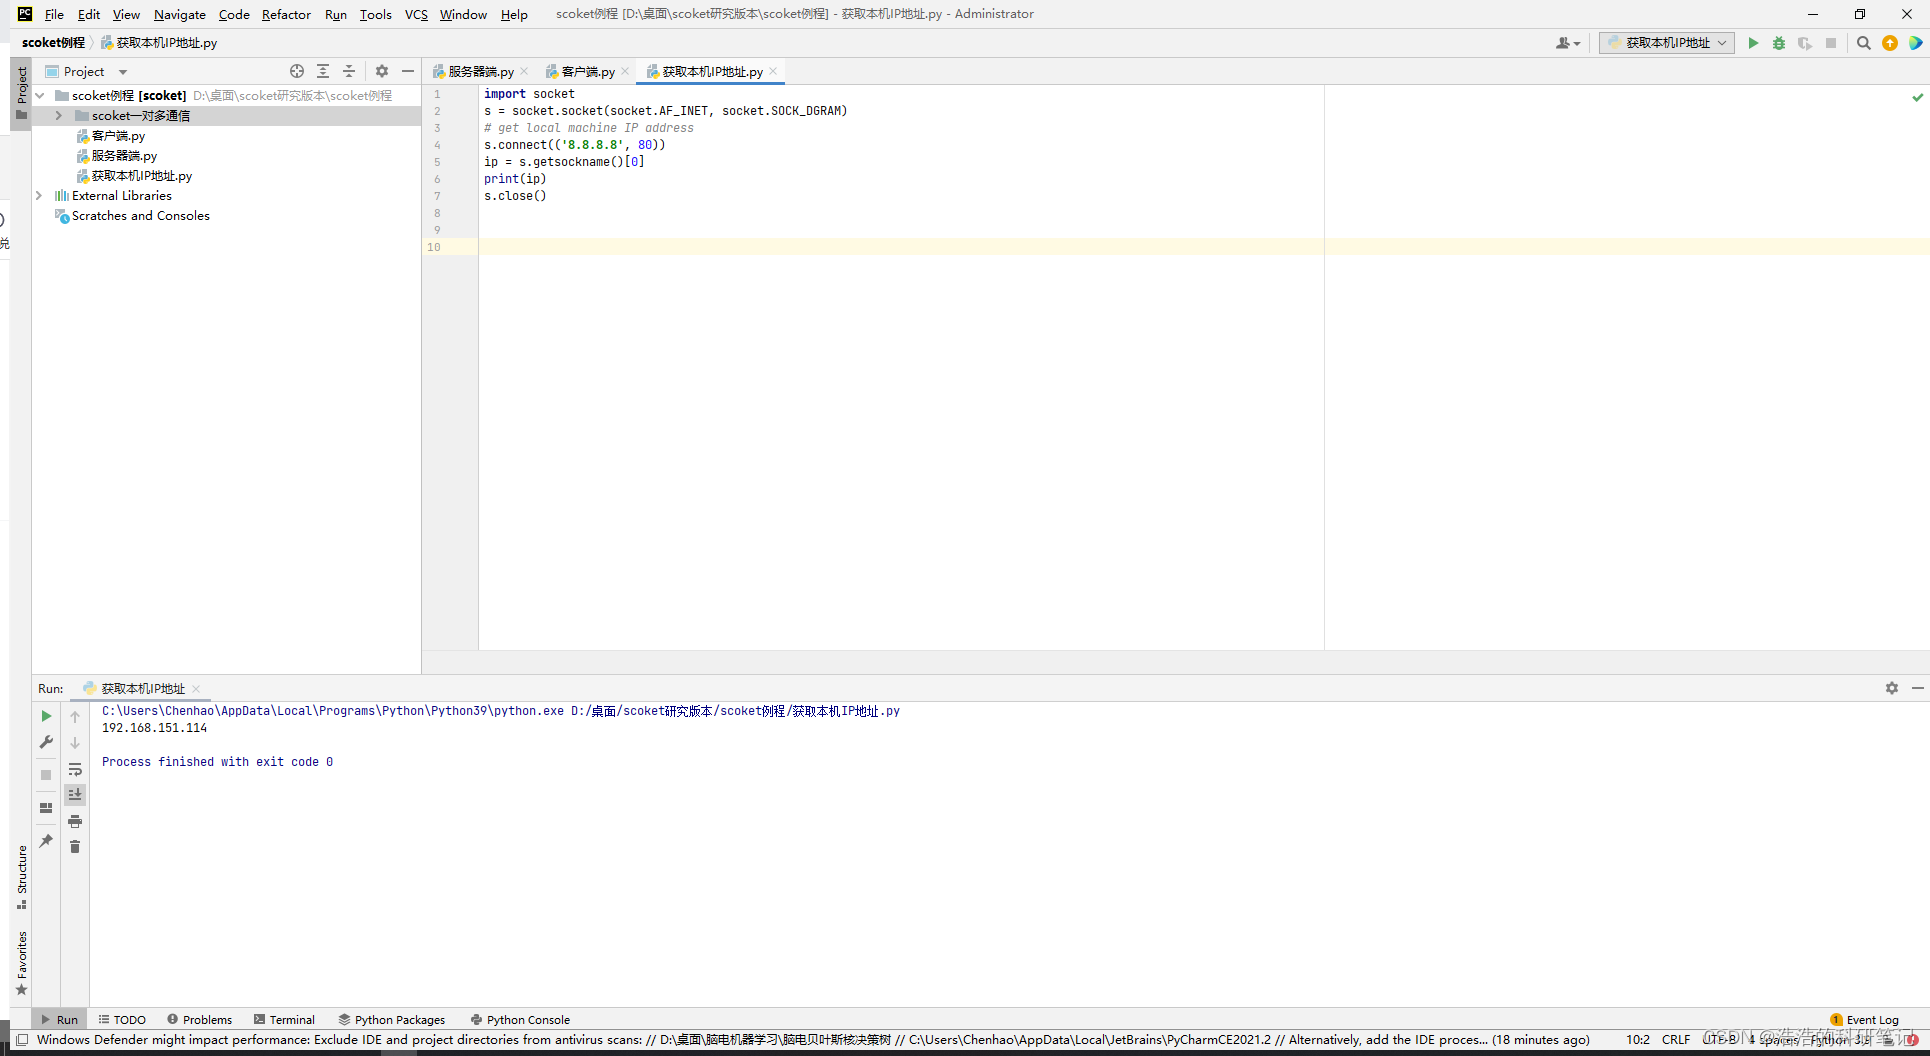Click cursor position 10:2 in status bar
This screenshot has width=1930, height=1056.
[x=1638, y=1040]
